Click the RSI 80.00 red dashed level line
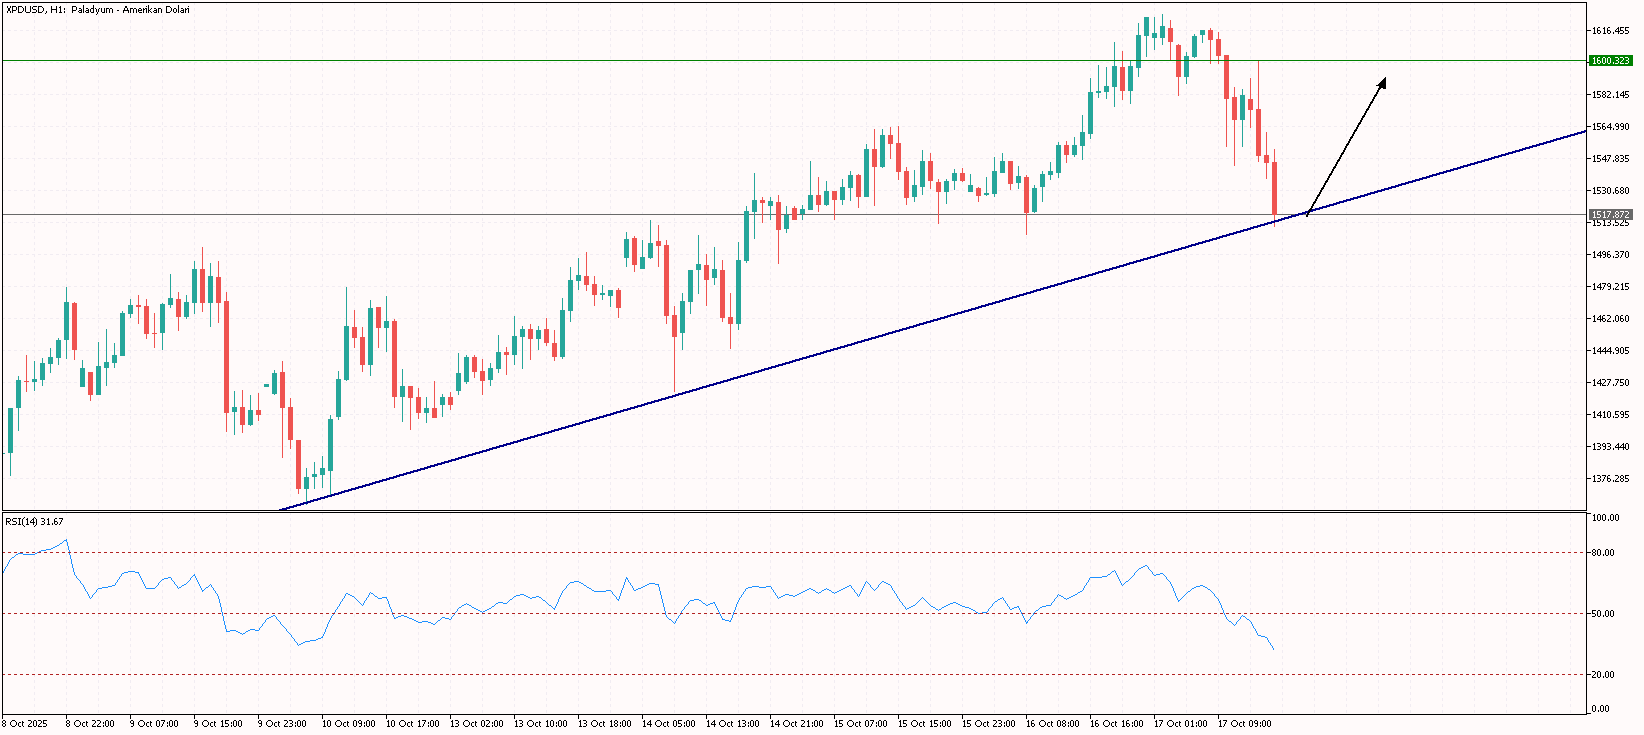 point(800,552)
